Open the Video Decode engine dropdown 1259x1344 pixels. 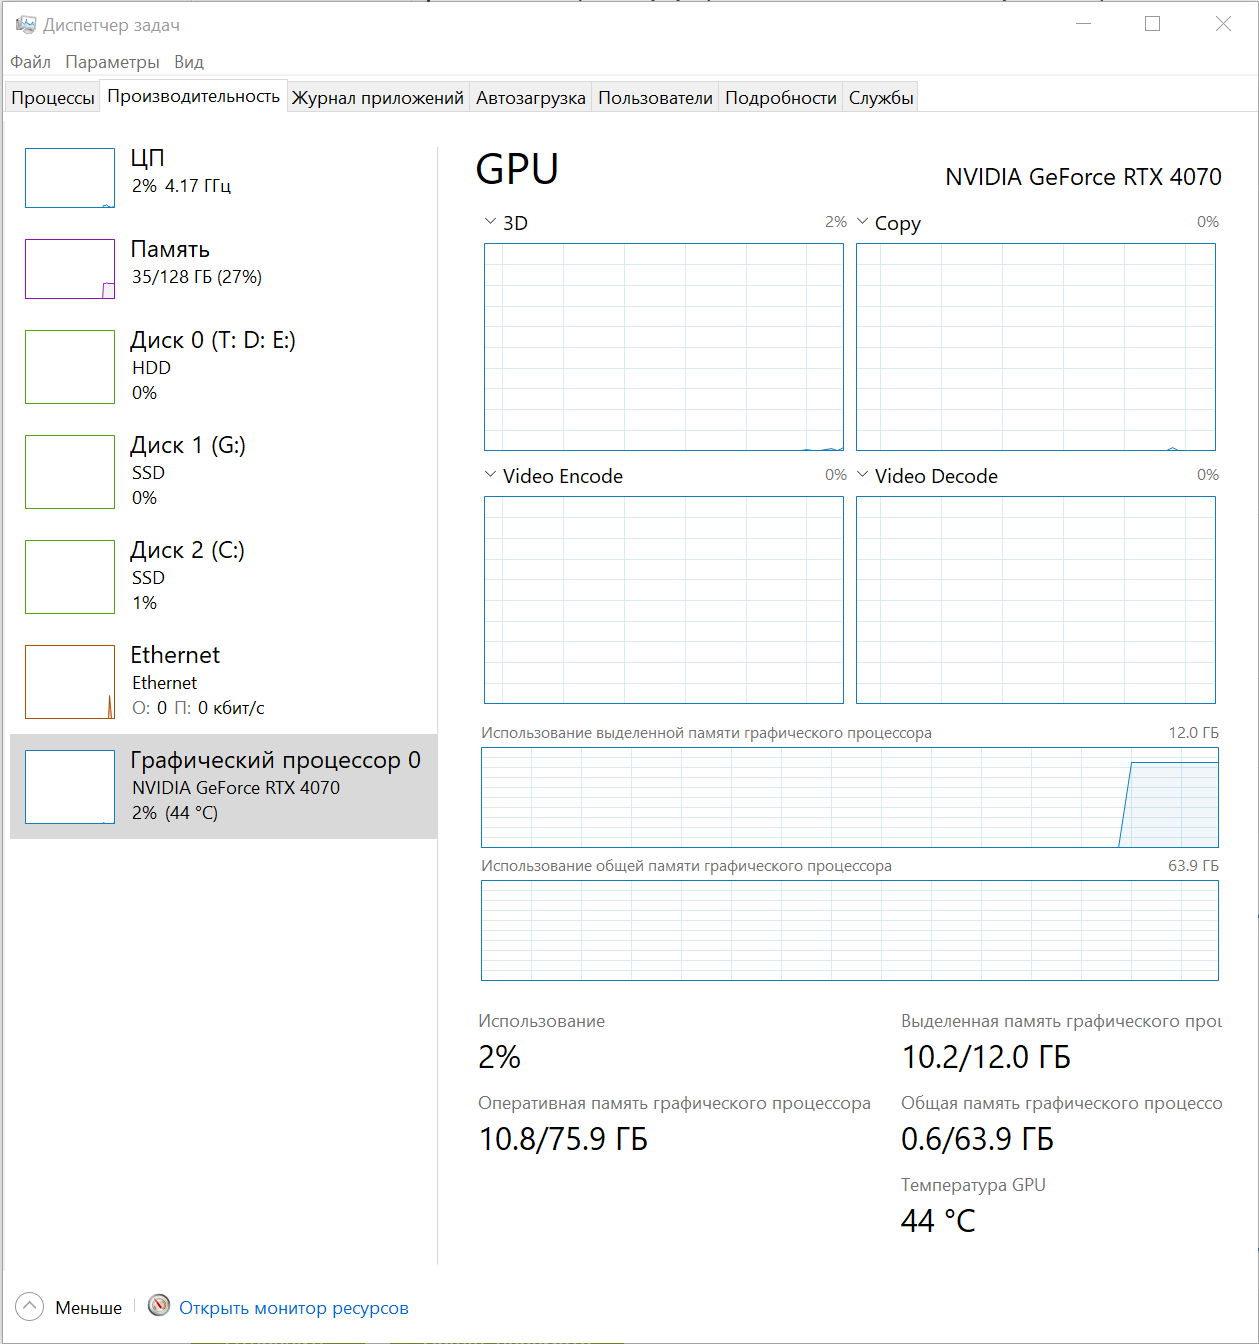(x=862, y=475)
